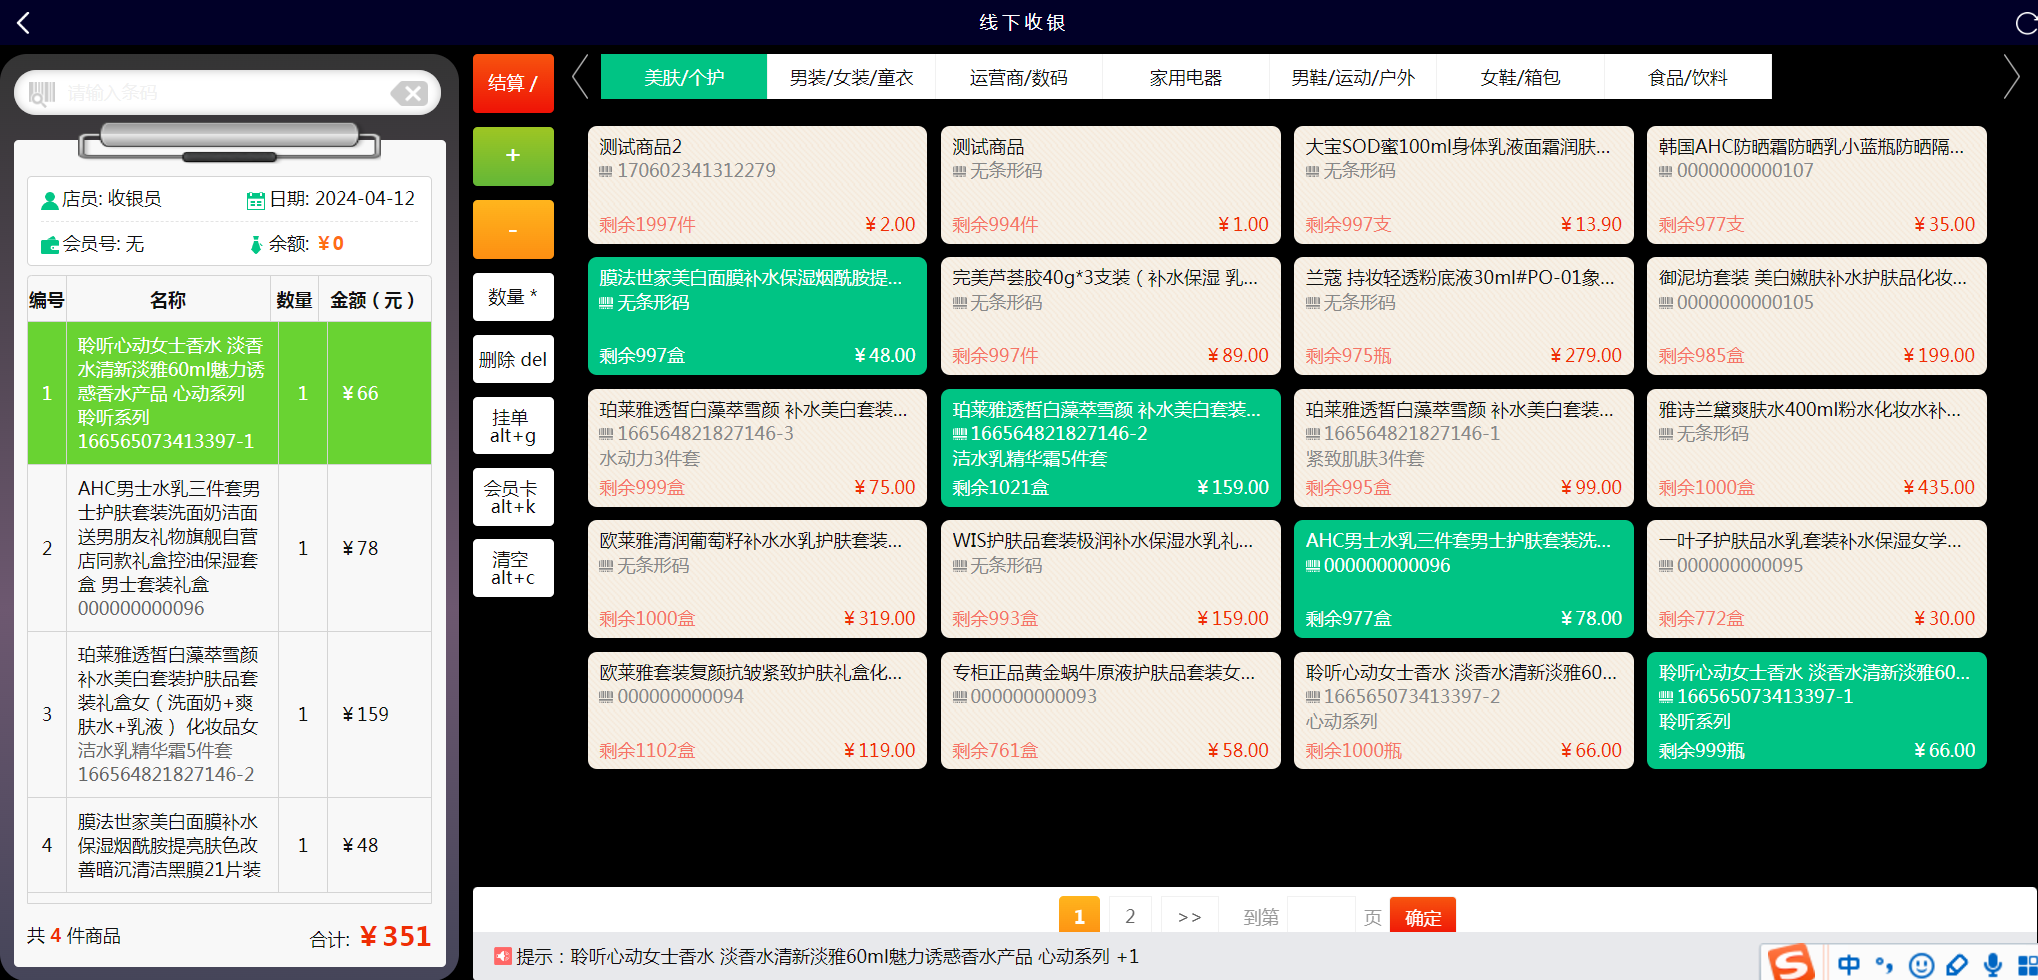
Task: Select cart row 2 AHC男士水乳三件套
Action: pos(229,548)
